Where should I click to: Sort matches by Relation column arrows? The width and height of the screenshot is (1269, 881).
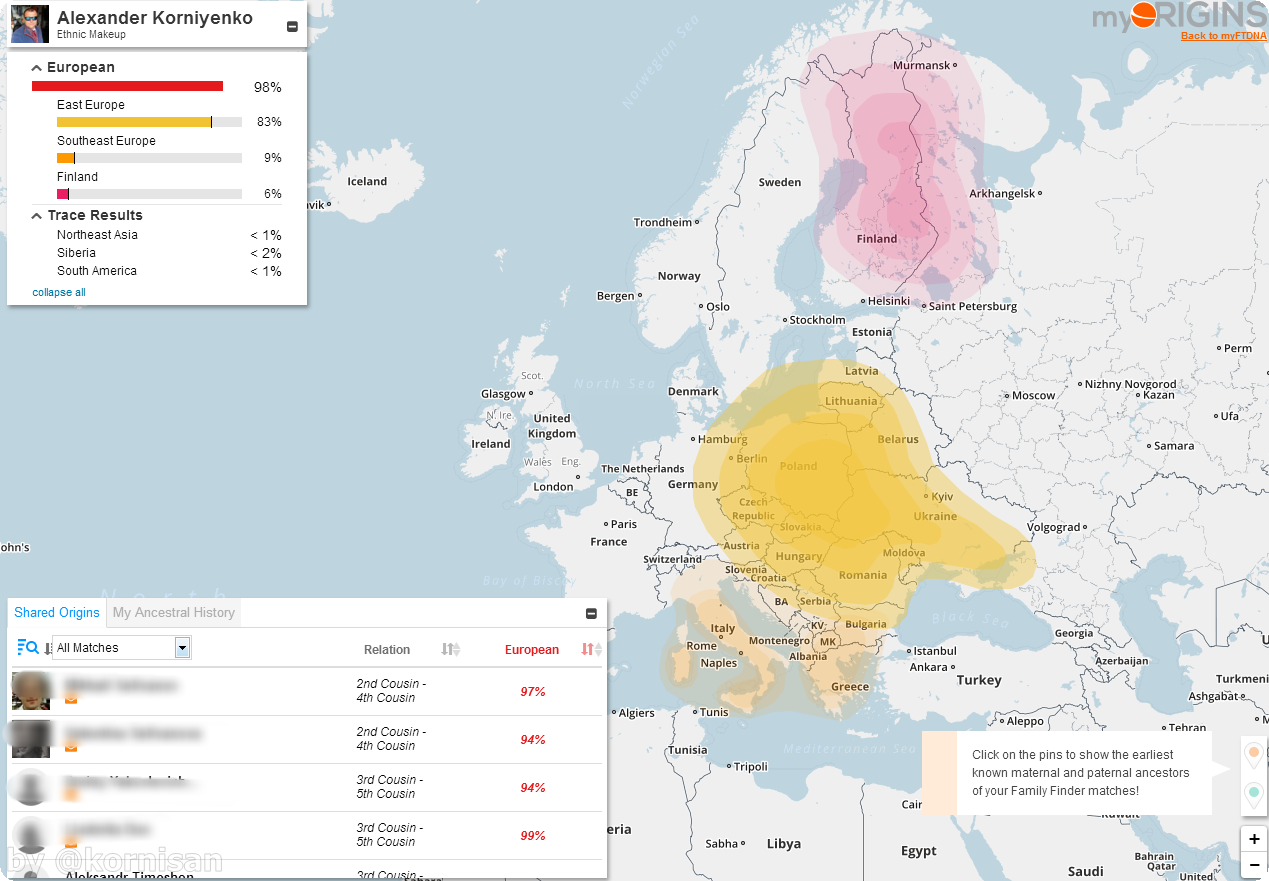(450, 650)
